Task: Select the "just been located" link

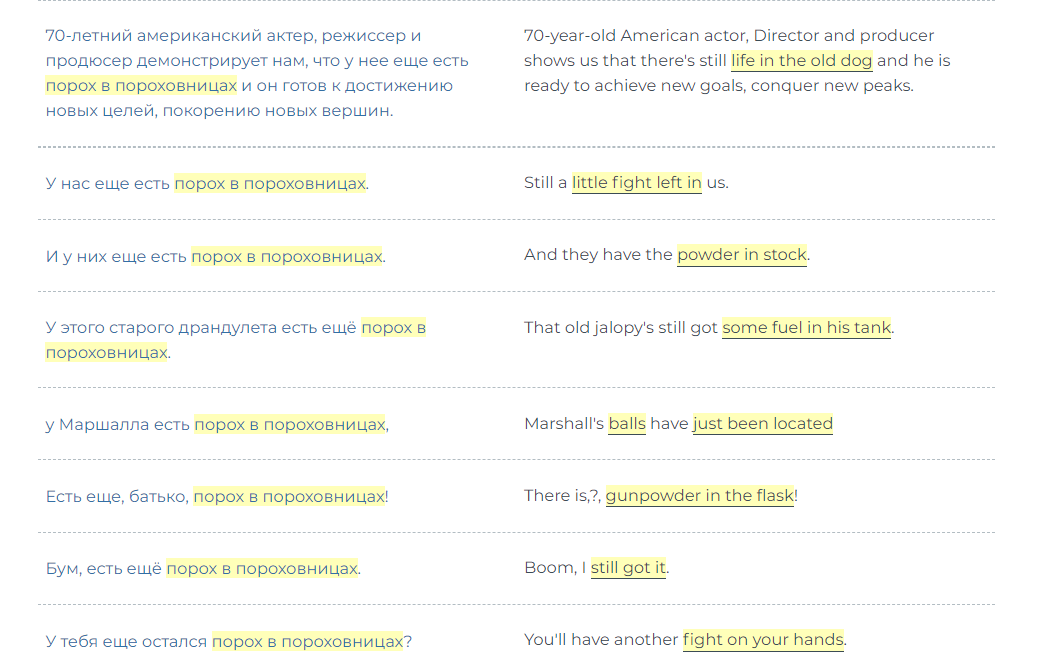Action: (x=762, y=424)
